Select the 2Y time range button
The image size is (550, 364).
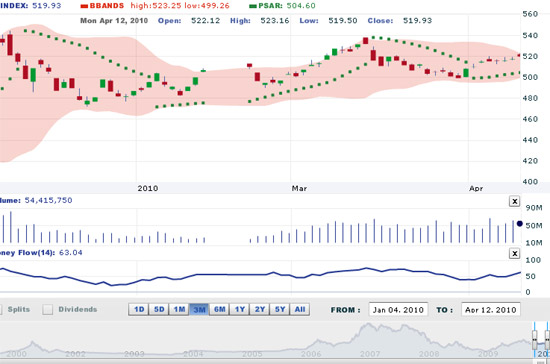260,309
